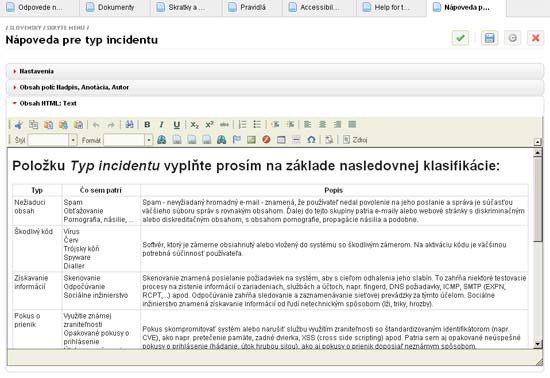Switch to the Accessibil... tab
550x378 pixels.
319,7
